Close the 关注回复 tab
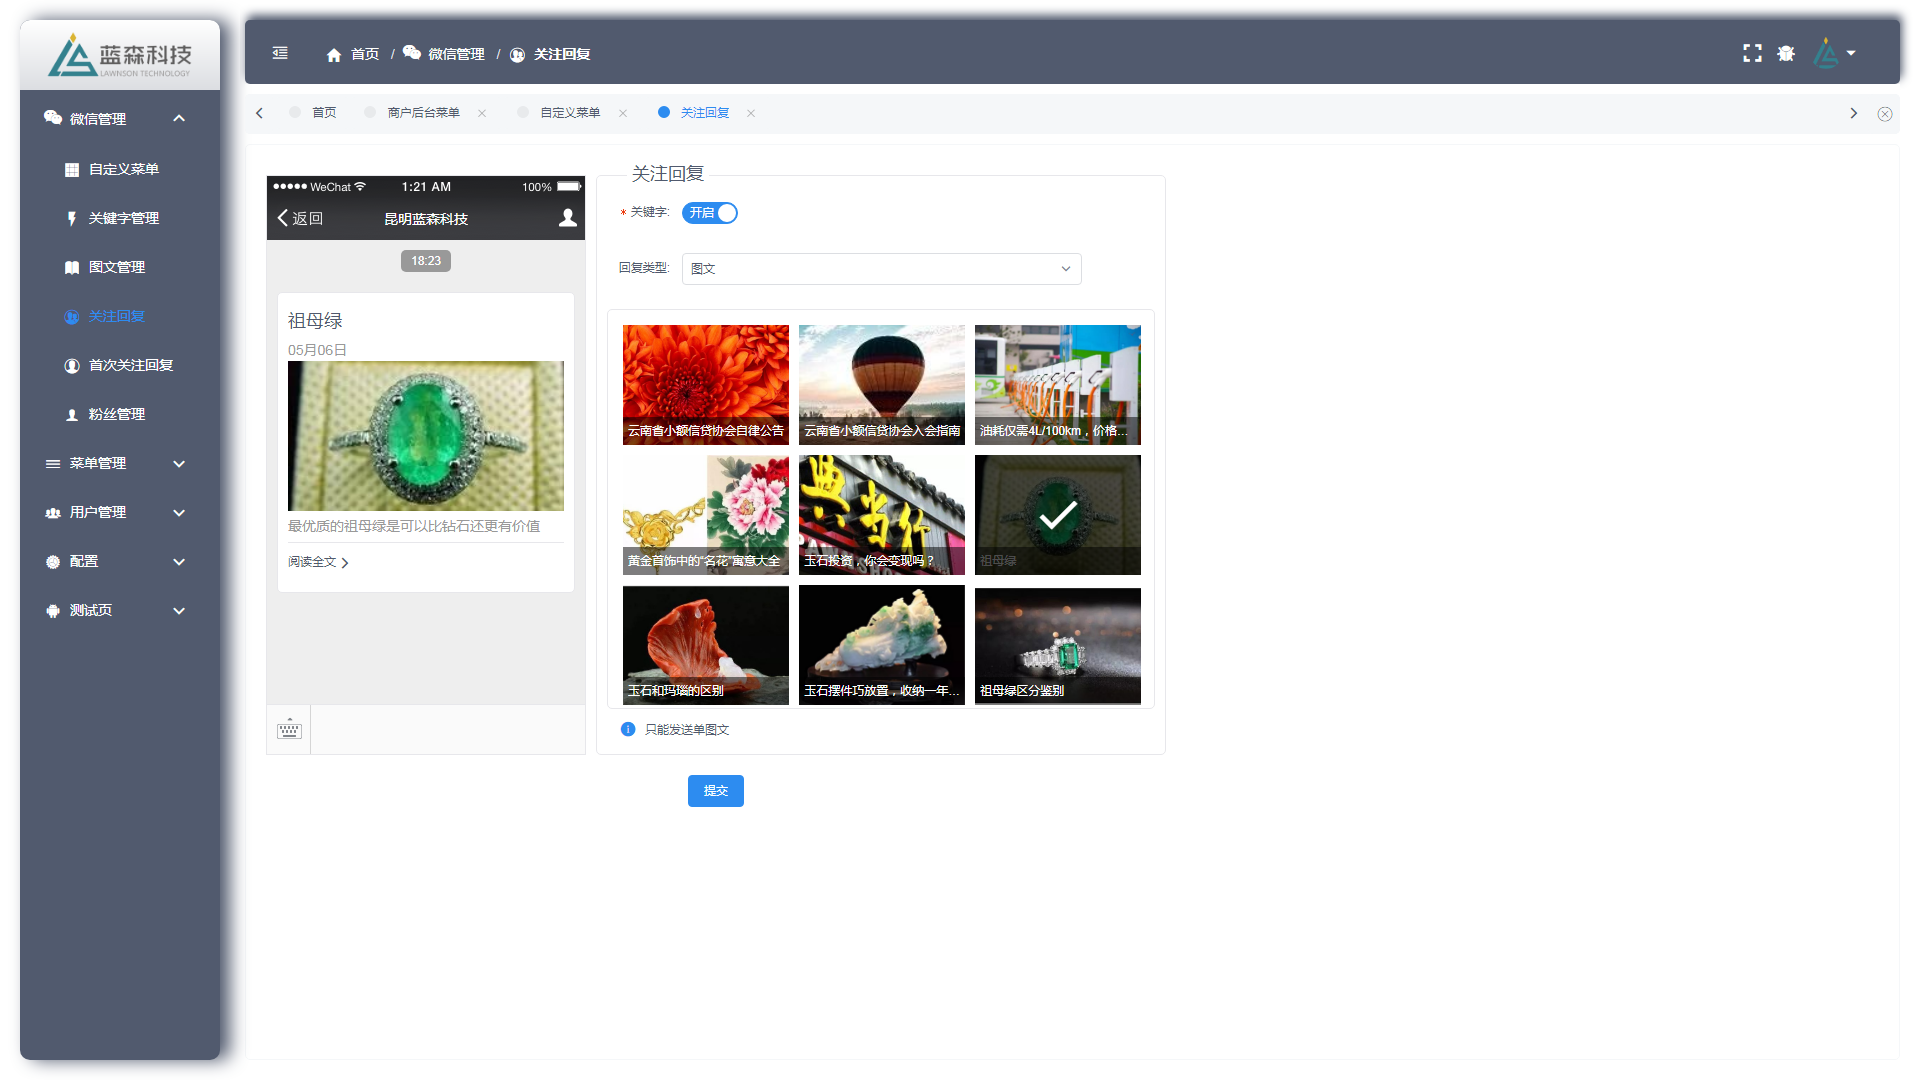 point(751,113)
